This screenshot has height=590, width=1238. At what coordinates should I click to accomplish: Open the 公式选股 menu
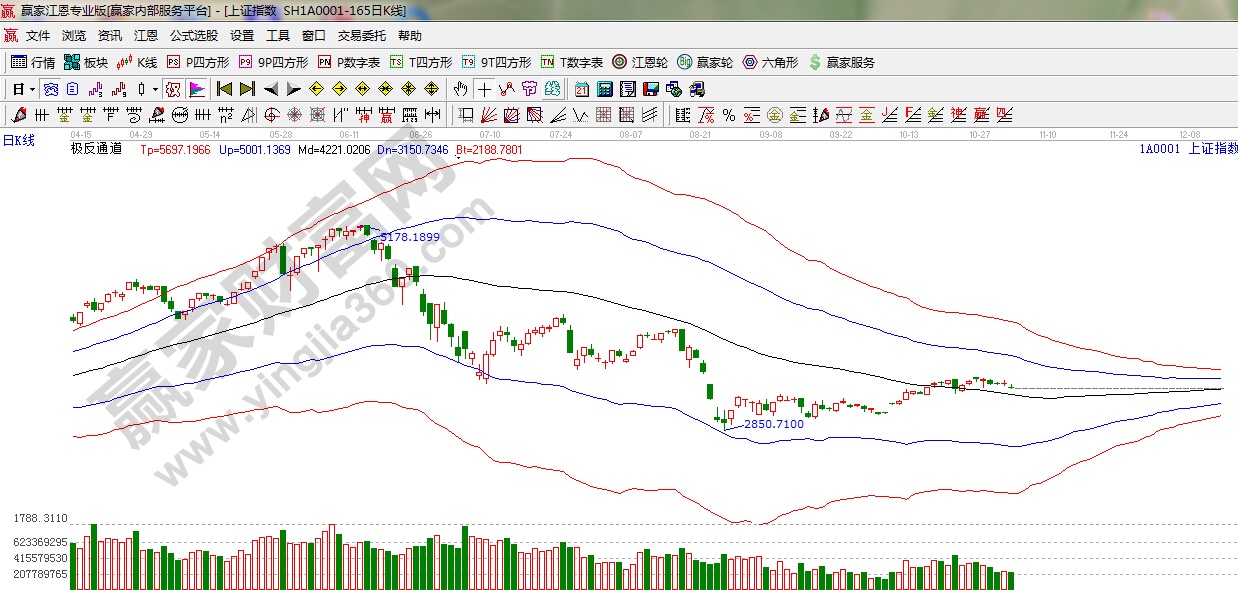(x=193, y=35)
